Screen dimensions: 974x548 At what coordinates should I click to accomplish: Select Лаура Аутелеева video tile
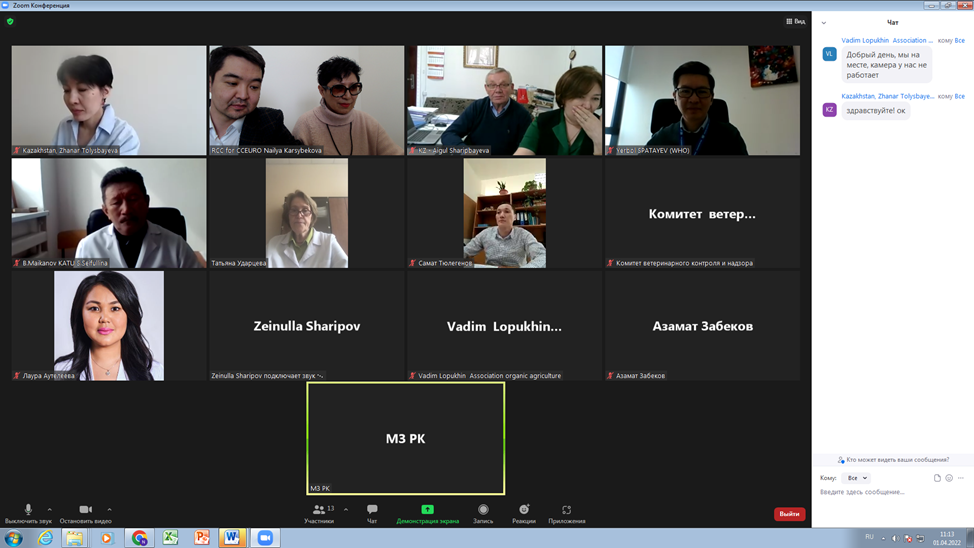point(109,326)
